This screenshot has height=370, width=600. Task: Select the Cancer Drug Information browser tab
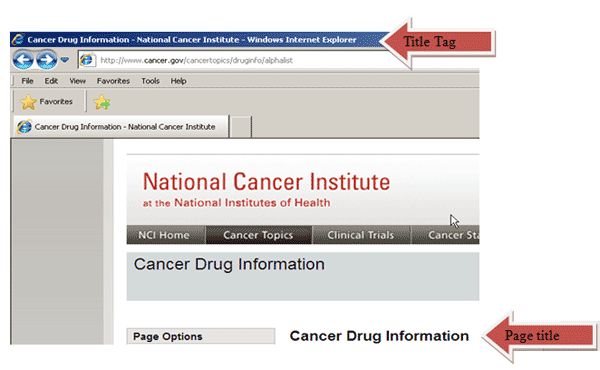(x=121, y=127)
